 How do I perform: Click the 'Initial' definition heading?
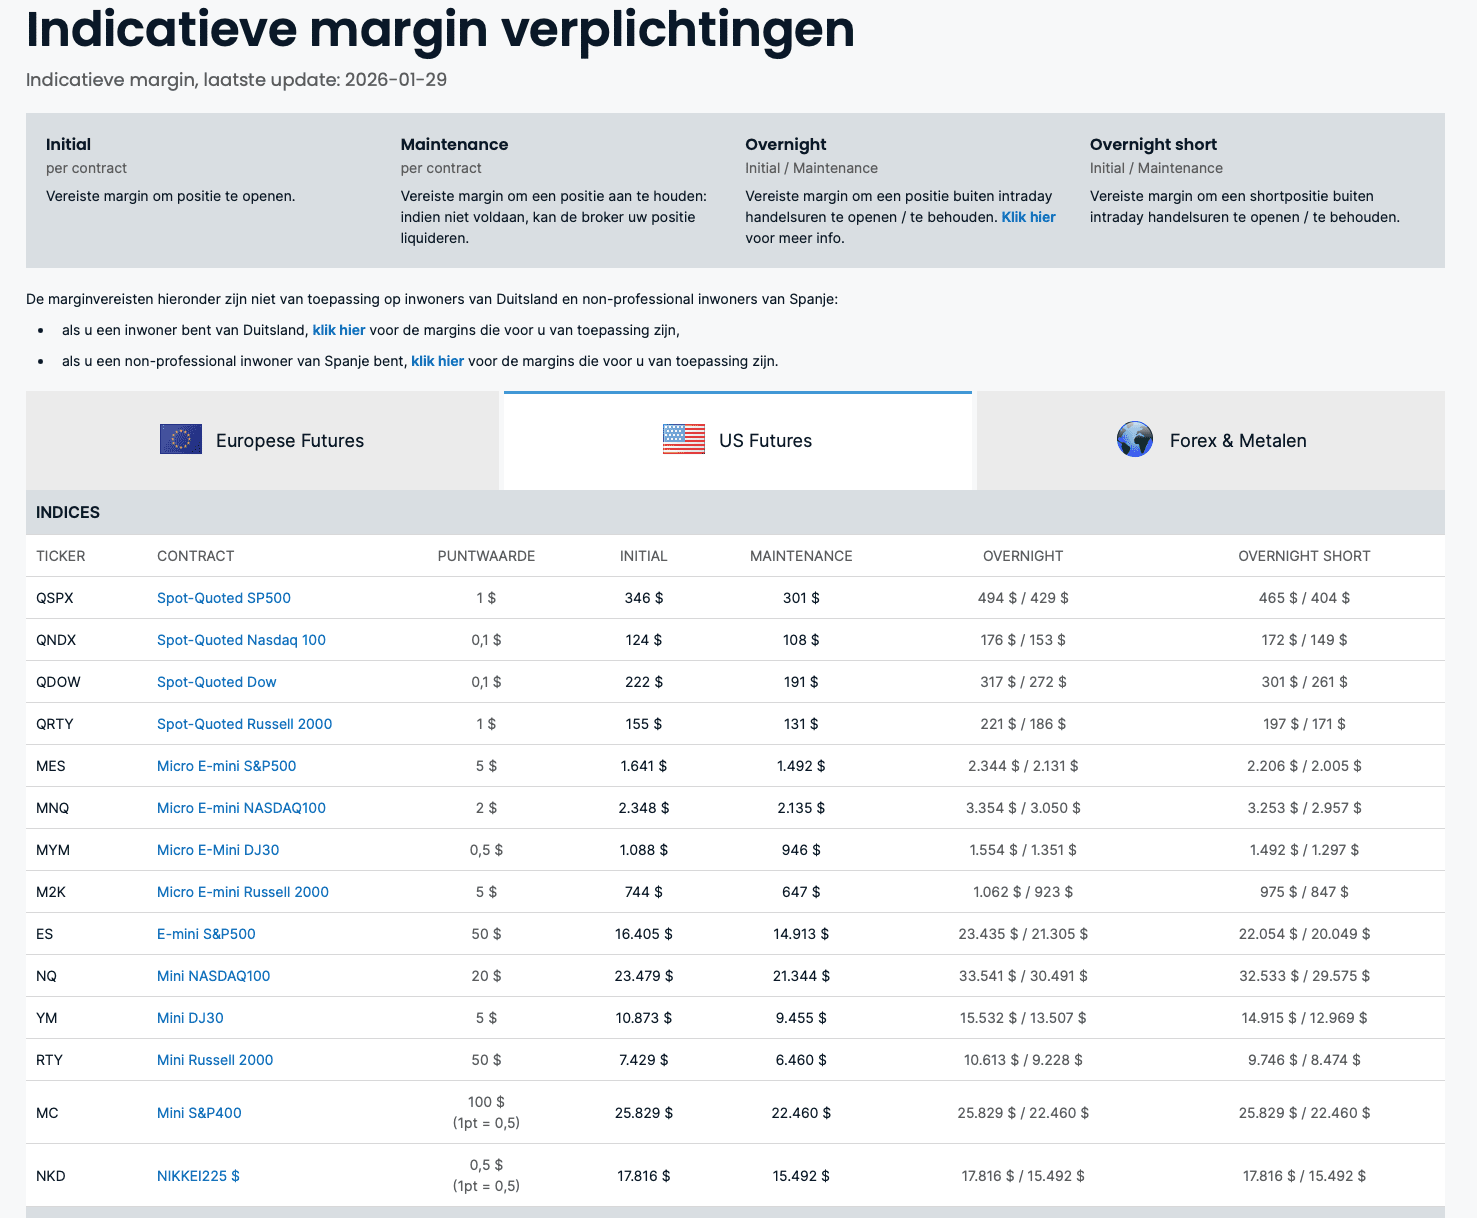[68, 144]
